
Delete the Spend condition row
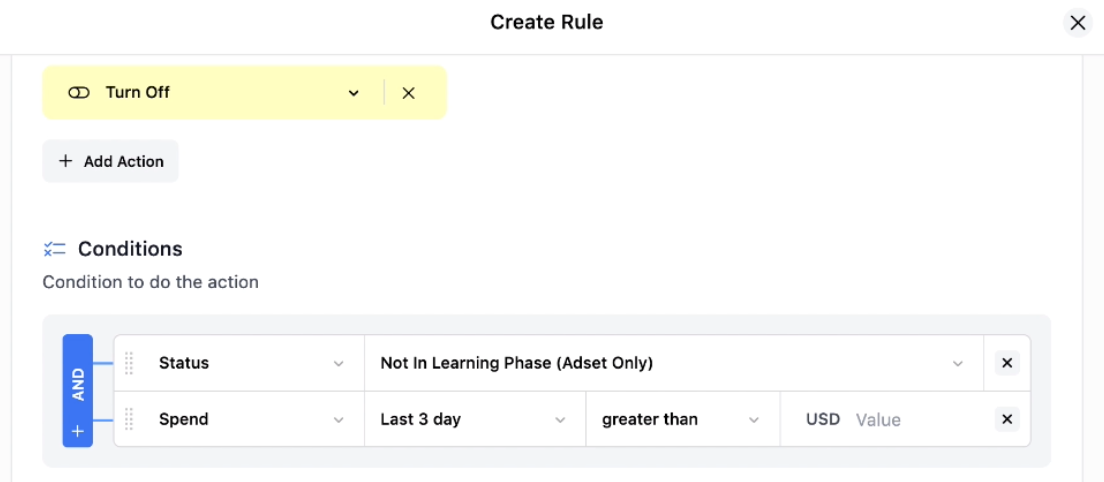(x=1007, y=419)
